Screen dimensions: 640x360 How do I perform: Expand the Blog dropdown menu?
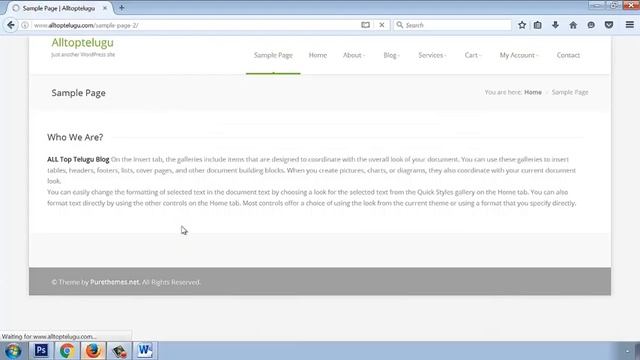[391, 55]
